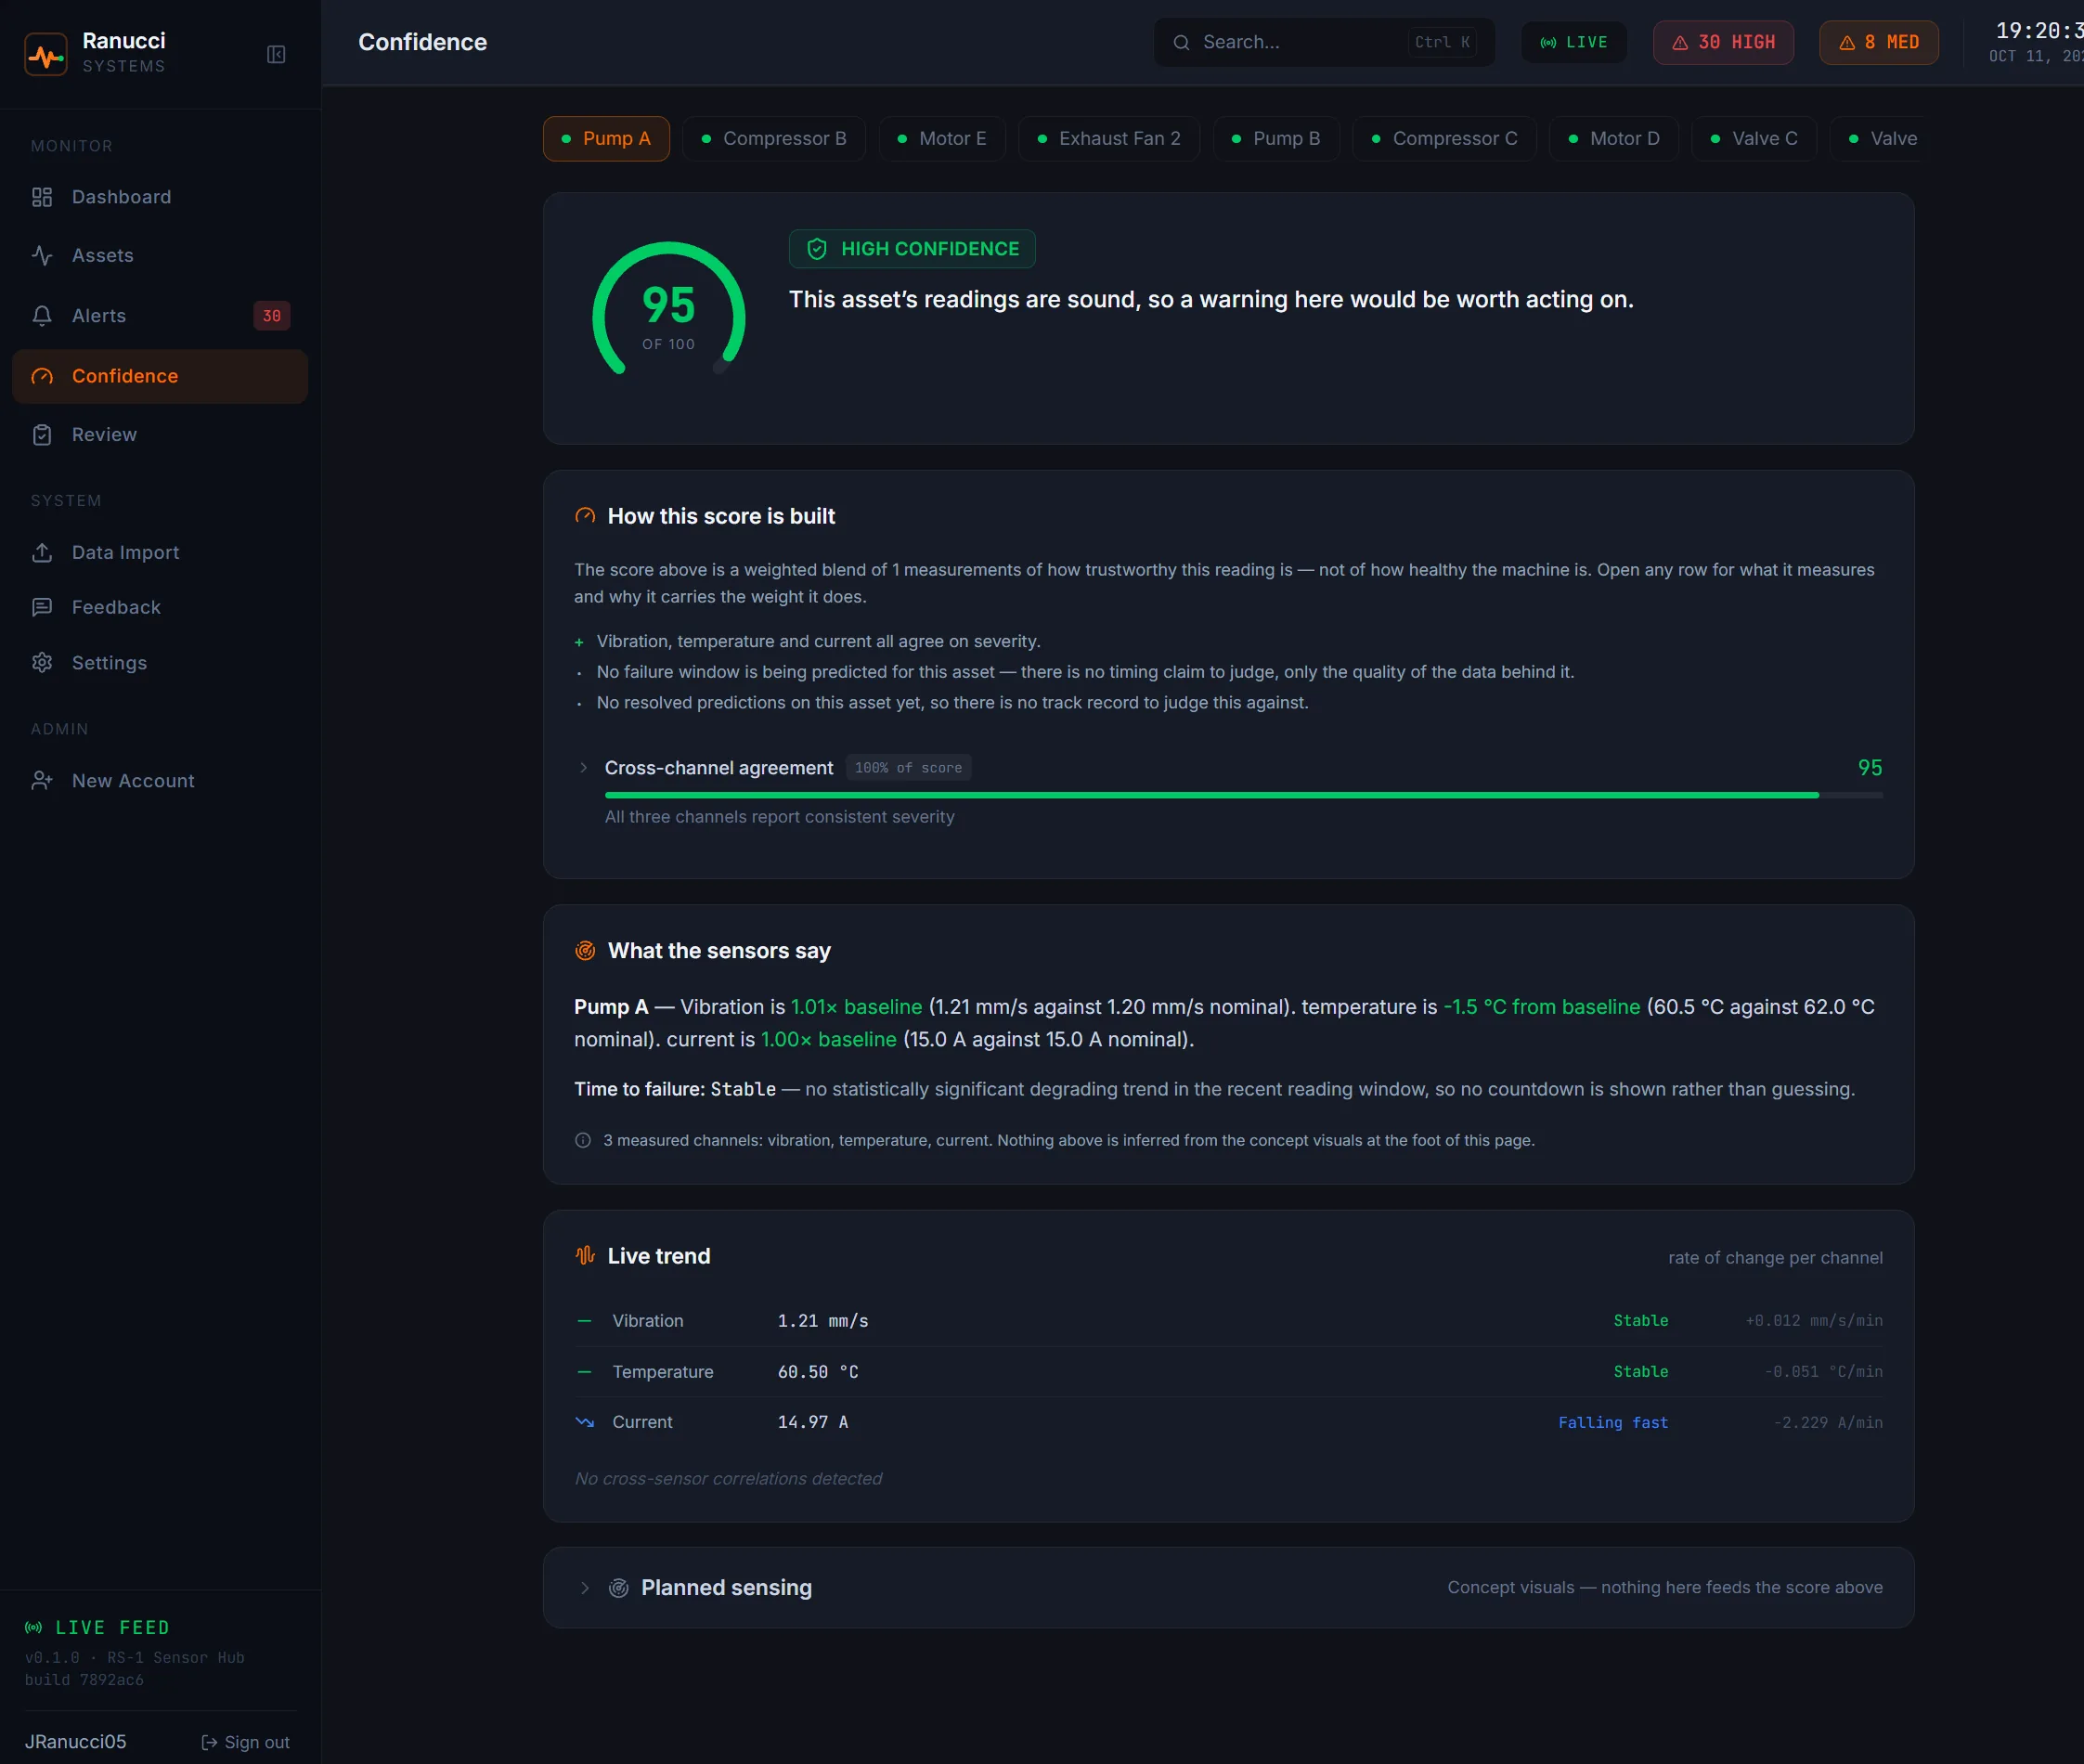Click the Falling fast status label
Screen dimensions: 2084x1764
1613,1422
